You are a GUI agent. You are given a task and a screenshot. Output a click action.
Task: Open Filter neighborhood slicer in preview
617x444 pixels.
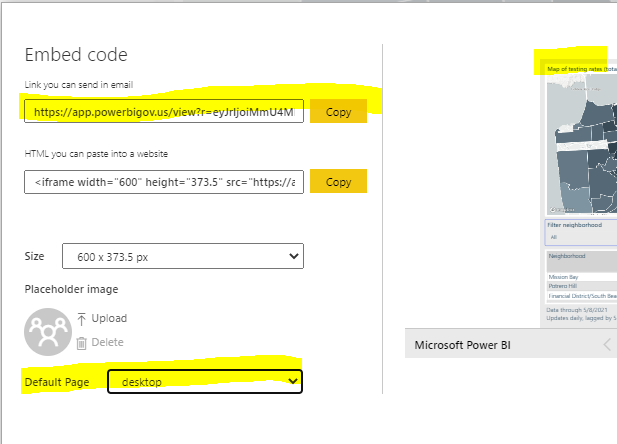click(x=581, y=232)
